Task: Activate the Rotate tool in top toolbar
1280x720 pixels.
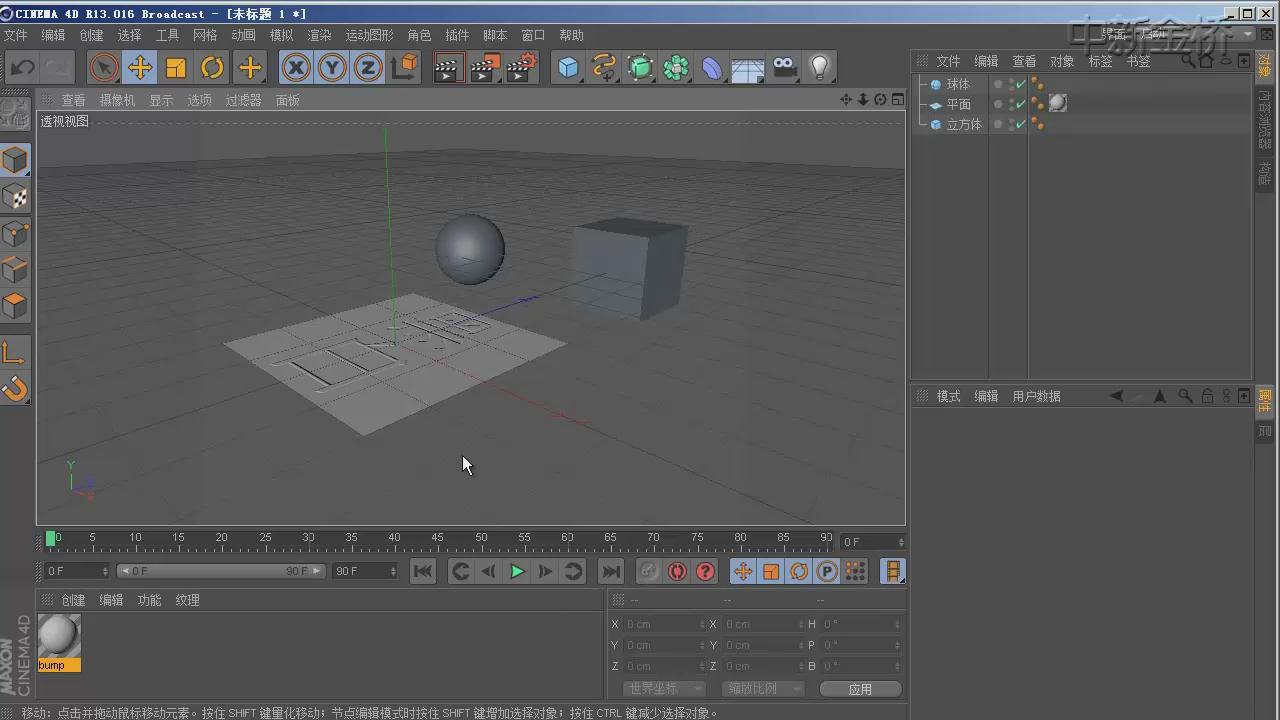Action: [212, 67]
